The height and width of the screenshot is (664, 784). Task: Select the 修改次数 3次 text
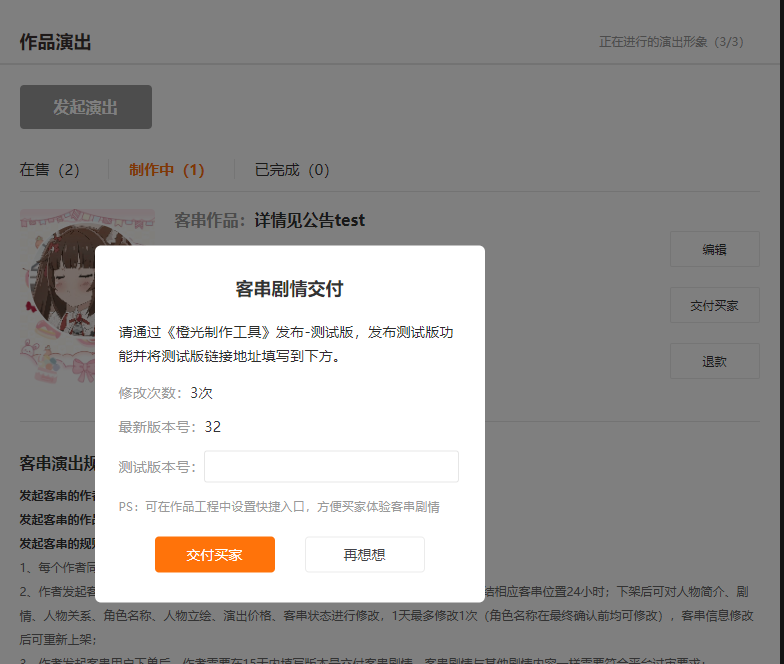tap(165, 393)
